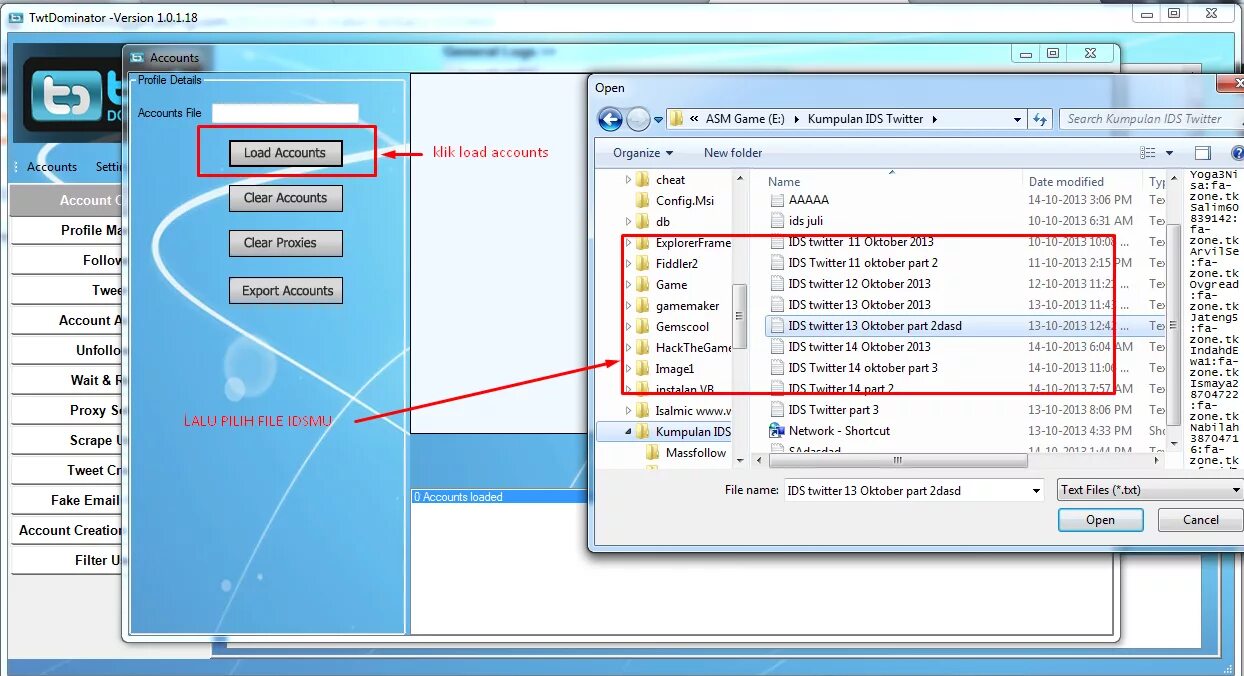Click the Change your view icon
The width and height of the screenshot is (1244, 676).
pyautogui.click(x=1148, y=153)
